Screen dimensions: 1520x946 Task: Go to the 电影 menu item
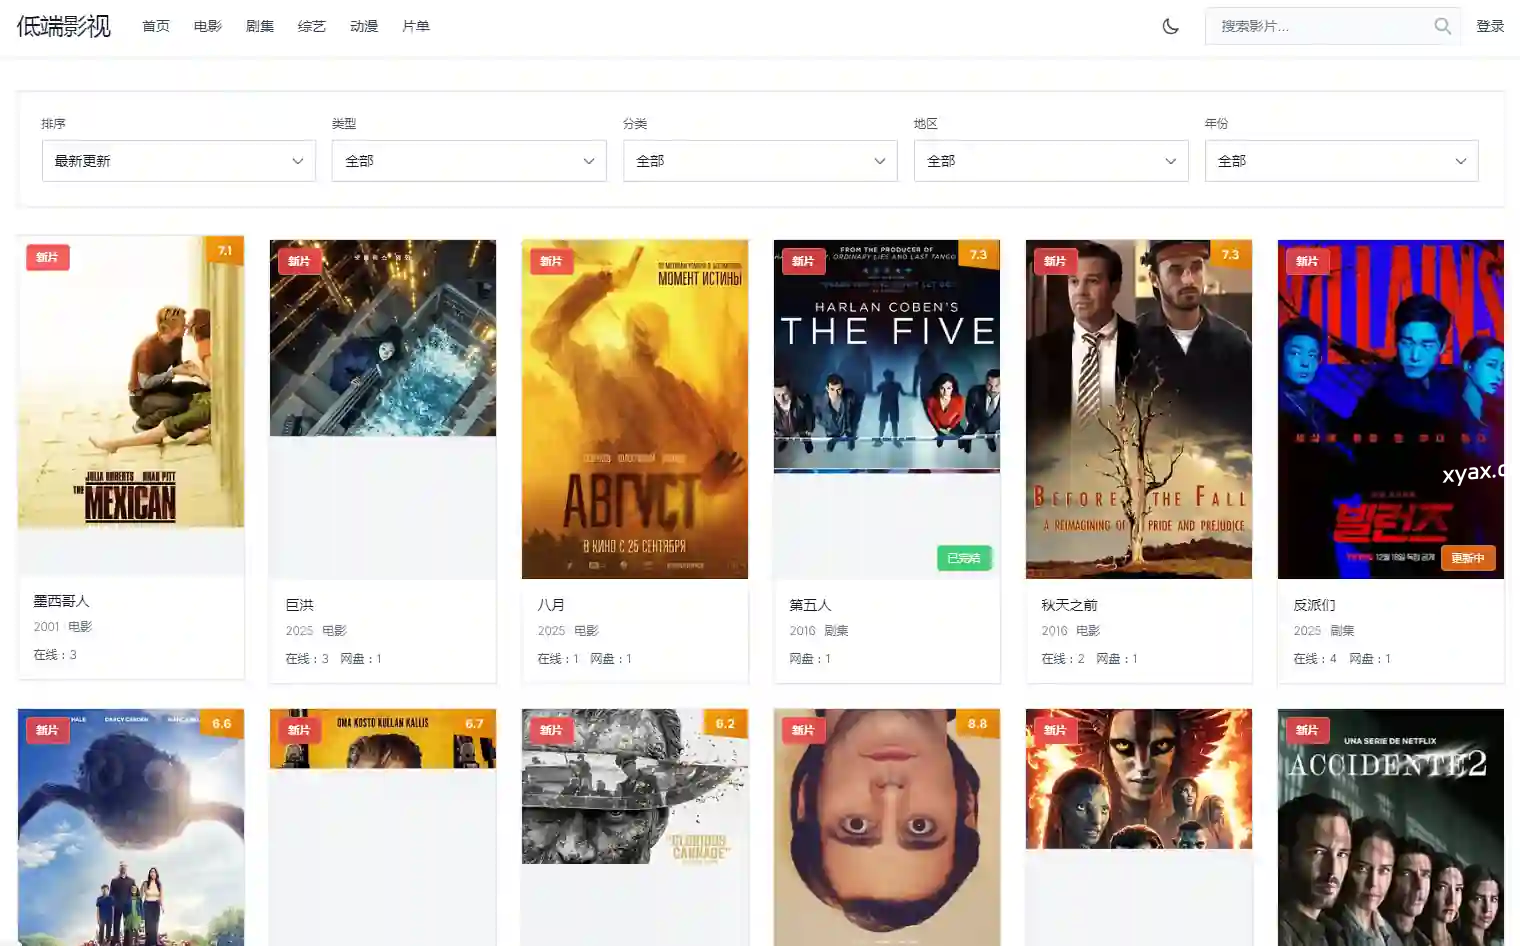[x=208, y=26]
